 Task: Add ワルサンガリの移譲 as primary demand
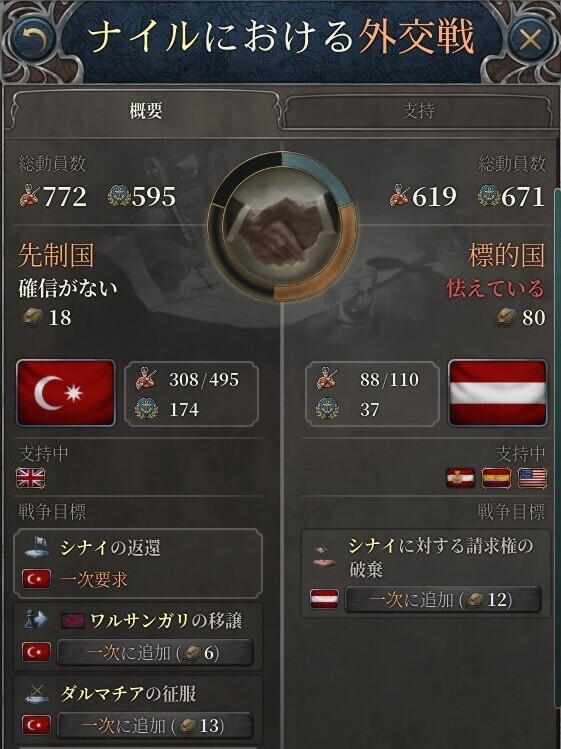click(x=155, y=653)
